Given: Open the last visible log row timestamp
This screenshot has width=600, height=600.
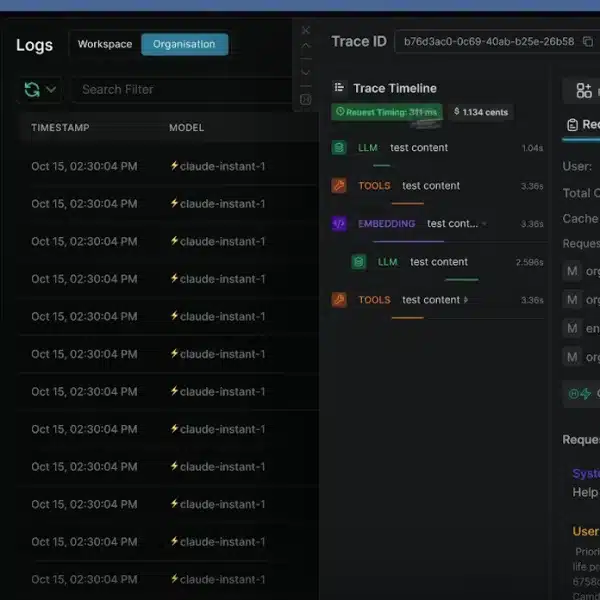Looking at the screenshot, I should (x=84, y=579).
